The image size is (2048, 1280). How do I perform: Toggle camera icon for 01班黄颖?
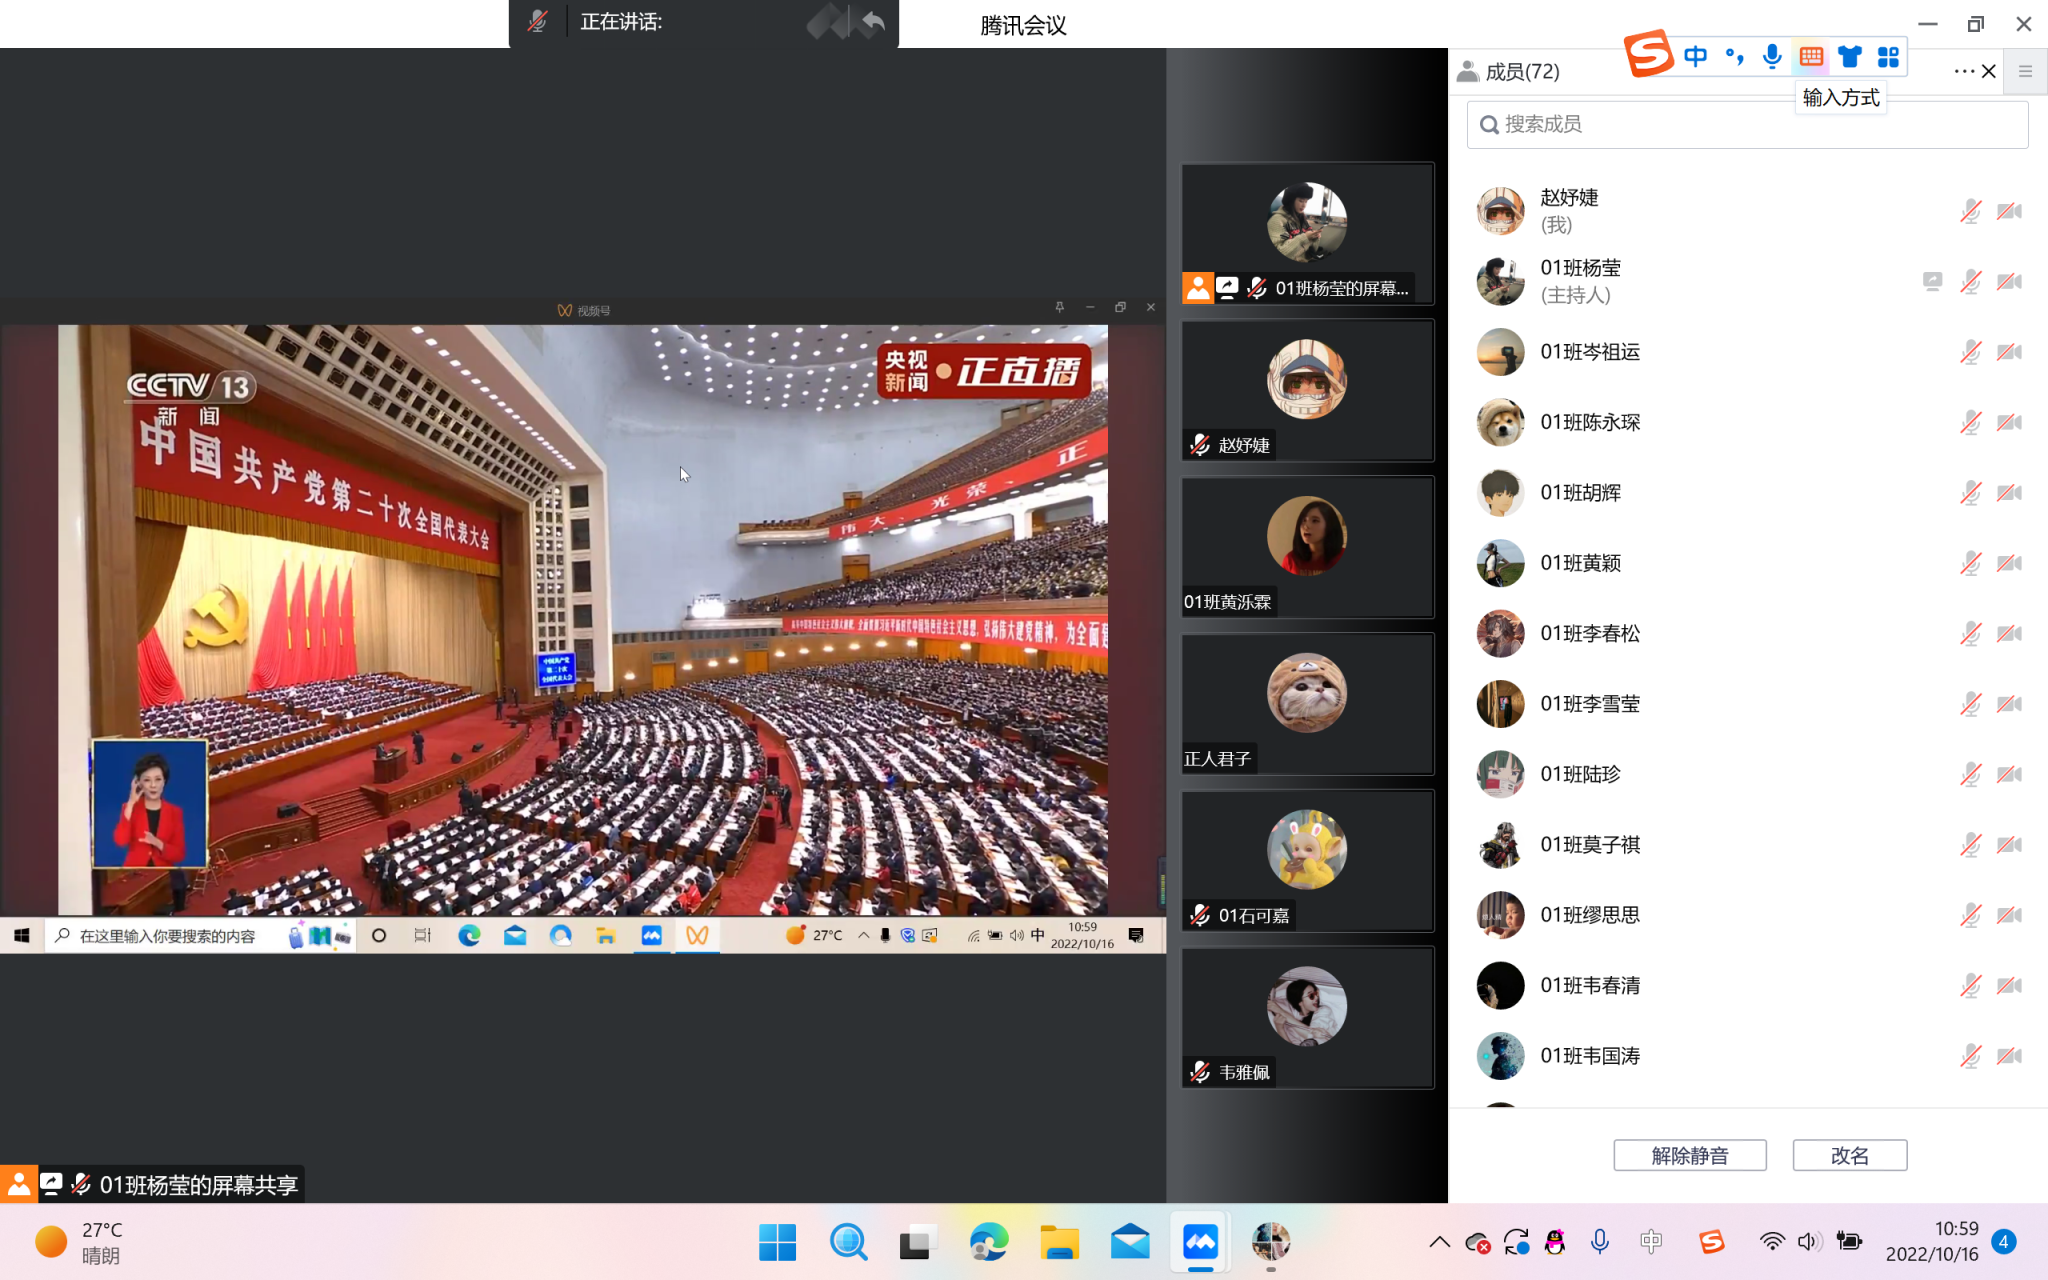2009,563
